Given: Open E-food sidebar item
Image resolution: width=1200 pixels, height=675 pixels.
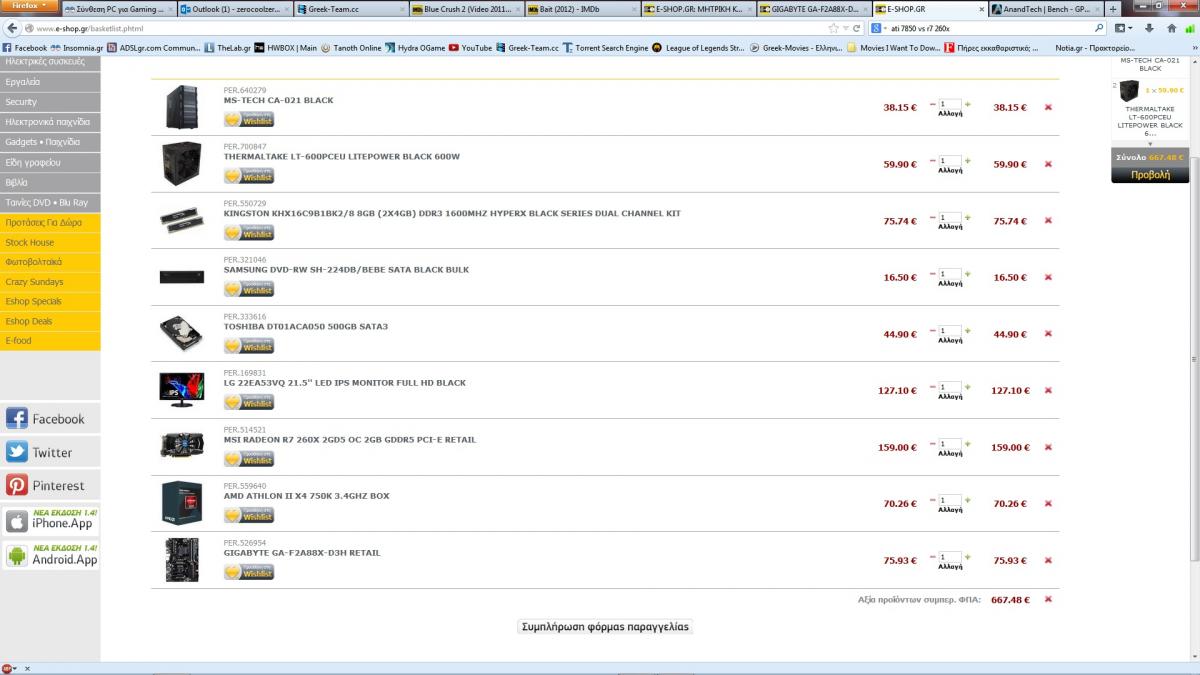Looking at the screenshot, I should click(50, 341).
